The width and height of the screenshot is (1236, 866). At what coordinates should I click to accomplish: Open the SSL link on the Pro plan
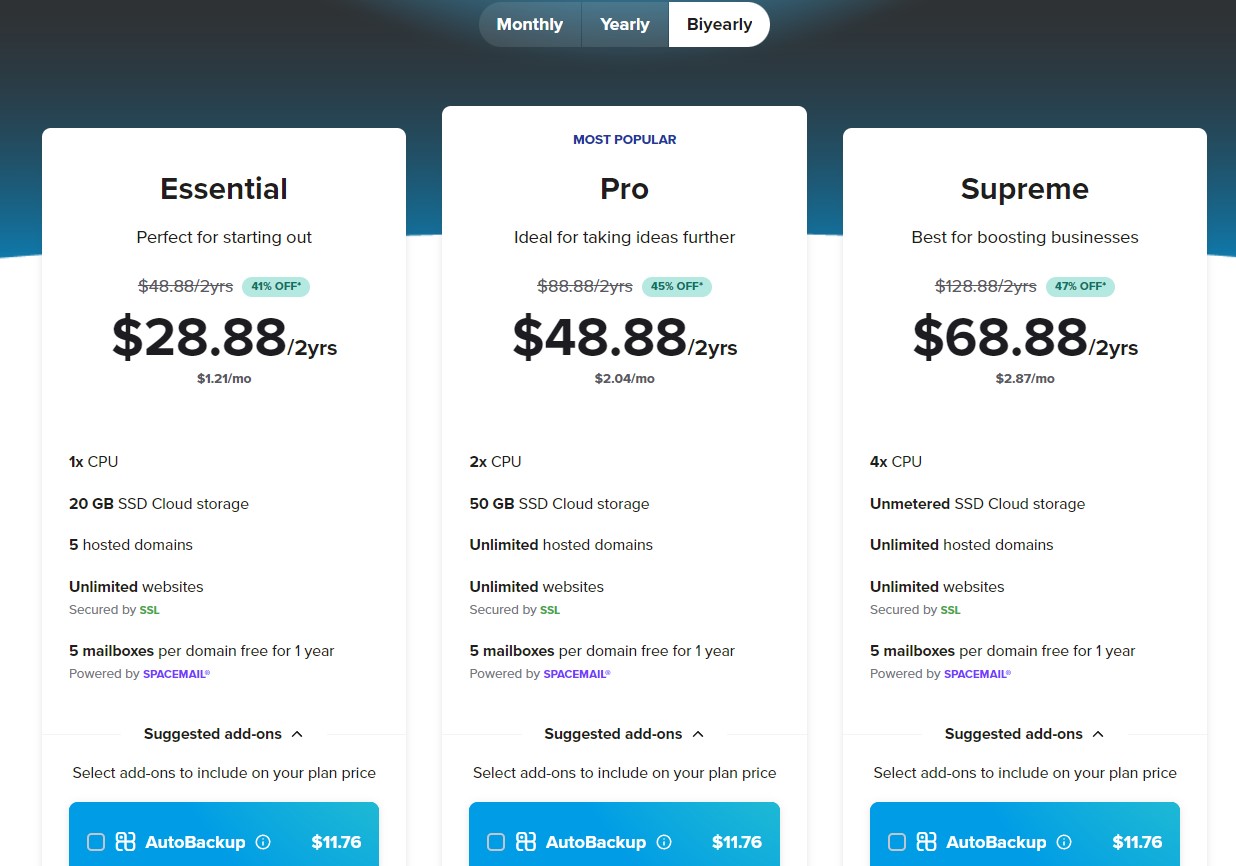(x=549, y=610)
